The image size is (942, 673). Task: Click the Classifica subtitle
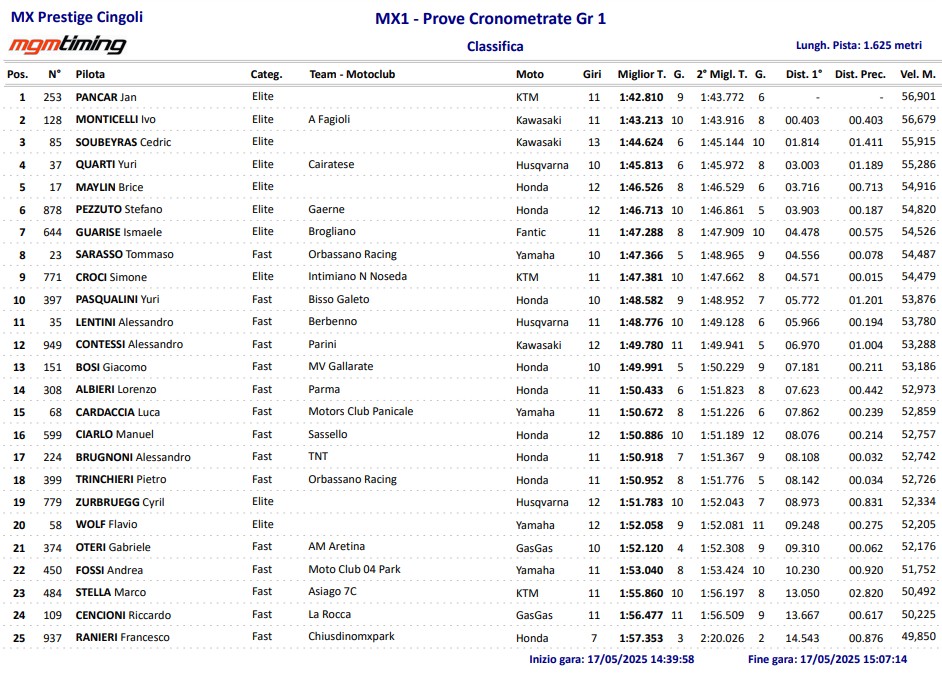pos(495,46)
